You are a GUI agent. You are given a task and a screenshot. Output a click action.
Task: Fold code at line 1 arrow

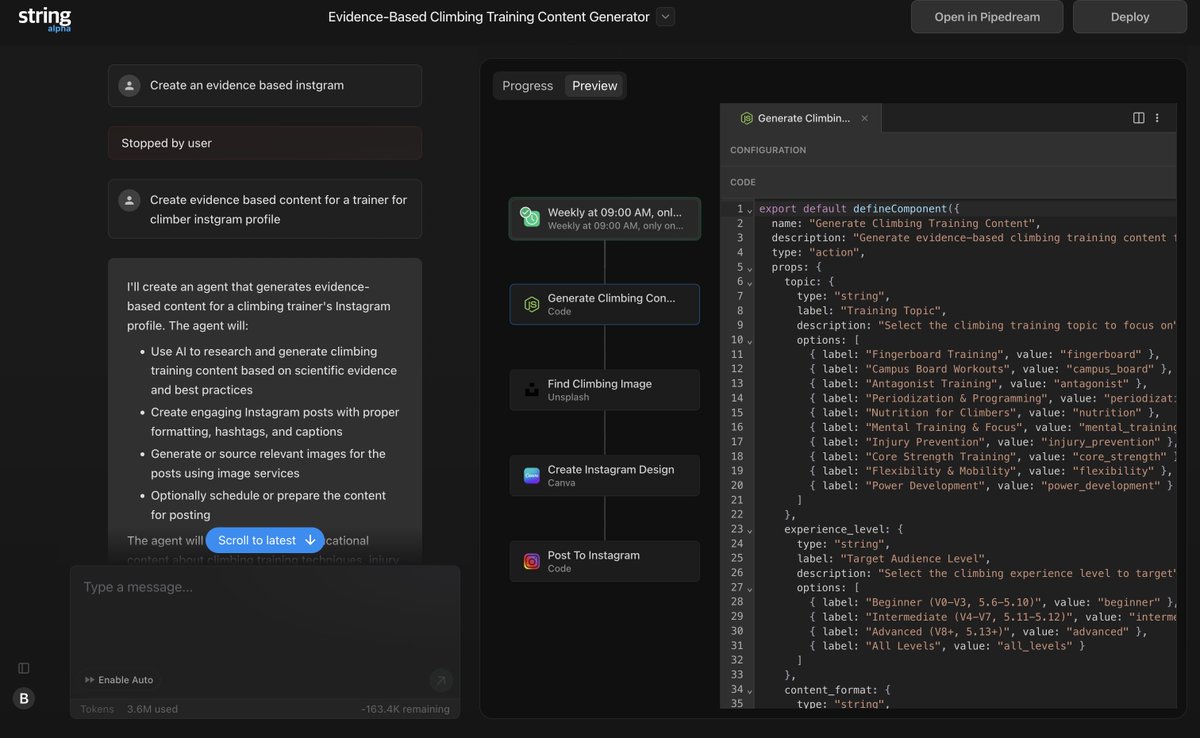pyautogui.click(x=750, y=210)
